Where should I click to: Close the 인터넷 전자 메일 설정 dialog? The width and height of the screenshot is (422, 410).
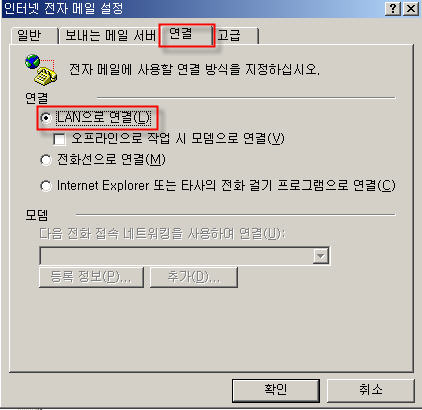click(x=411, y=8)
